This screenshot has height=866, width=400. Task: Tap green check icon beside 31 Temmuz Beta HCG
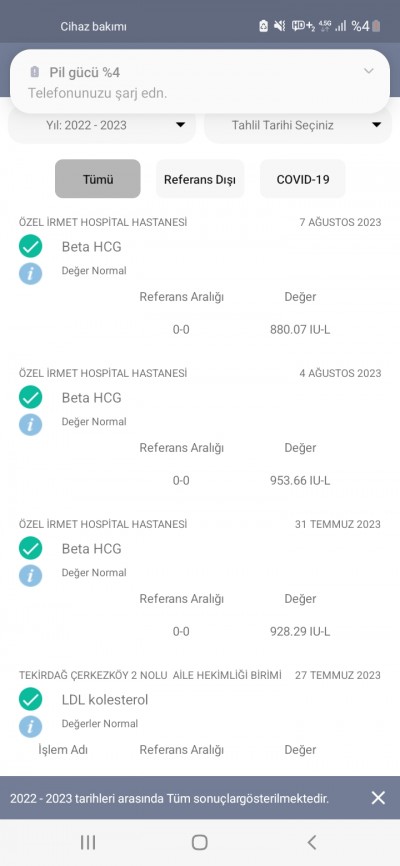click(x=30, y=548)
